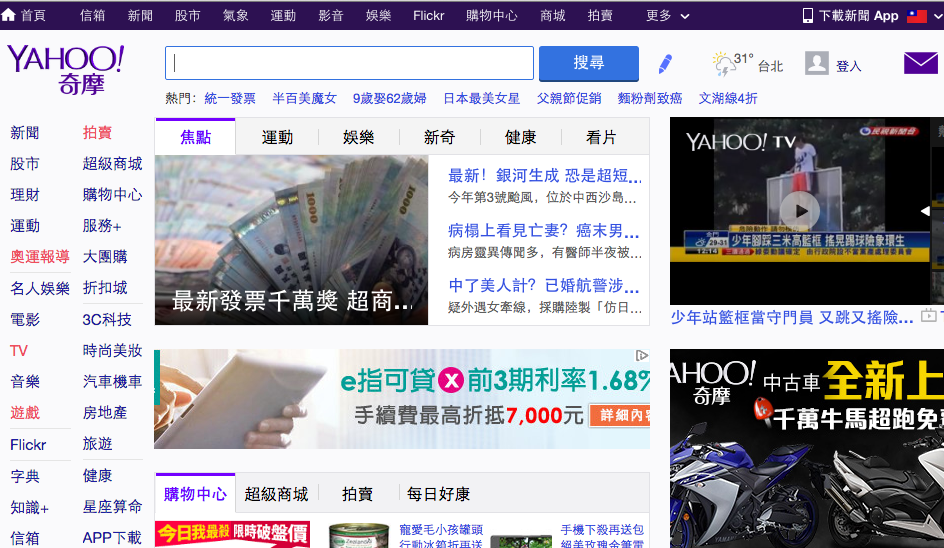
Task: Select the 焦點 news tab
Action: tap(195, 137)
